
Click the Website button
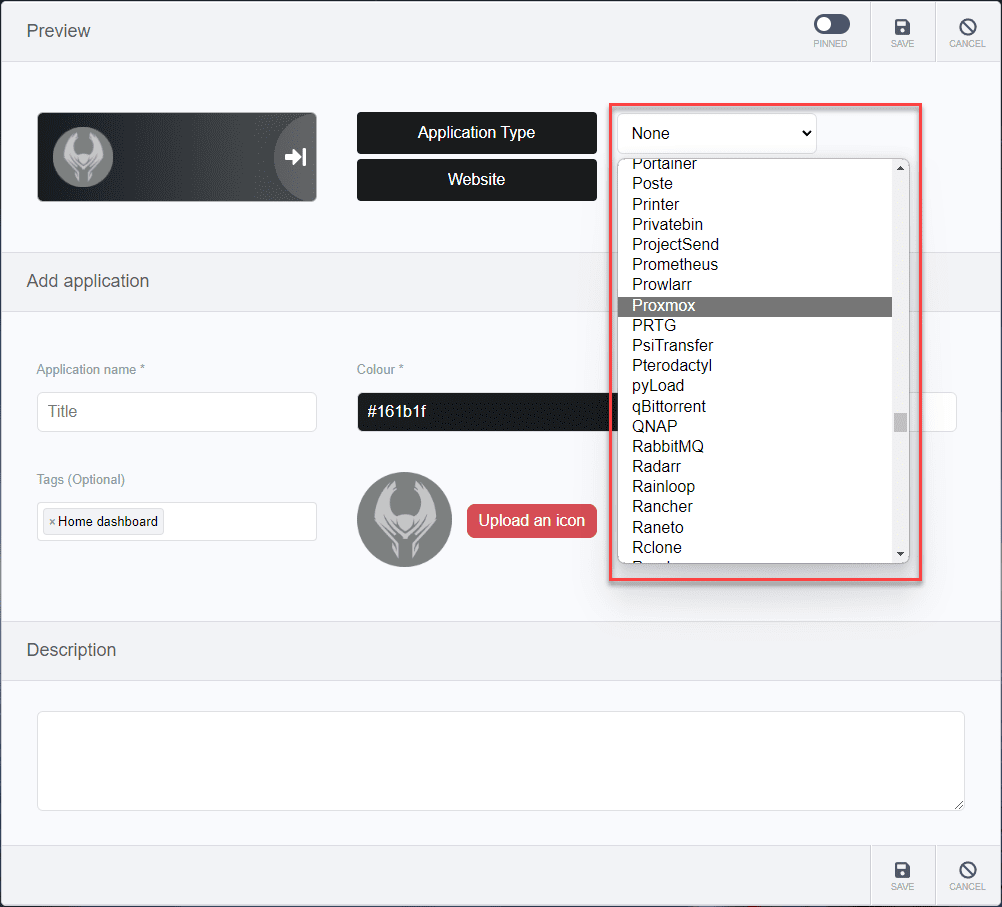click(477, 180)
